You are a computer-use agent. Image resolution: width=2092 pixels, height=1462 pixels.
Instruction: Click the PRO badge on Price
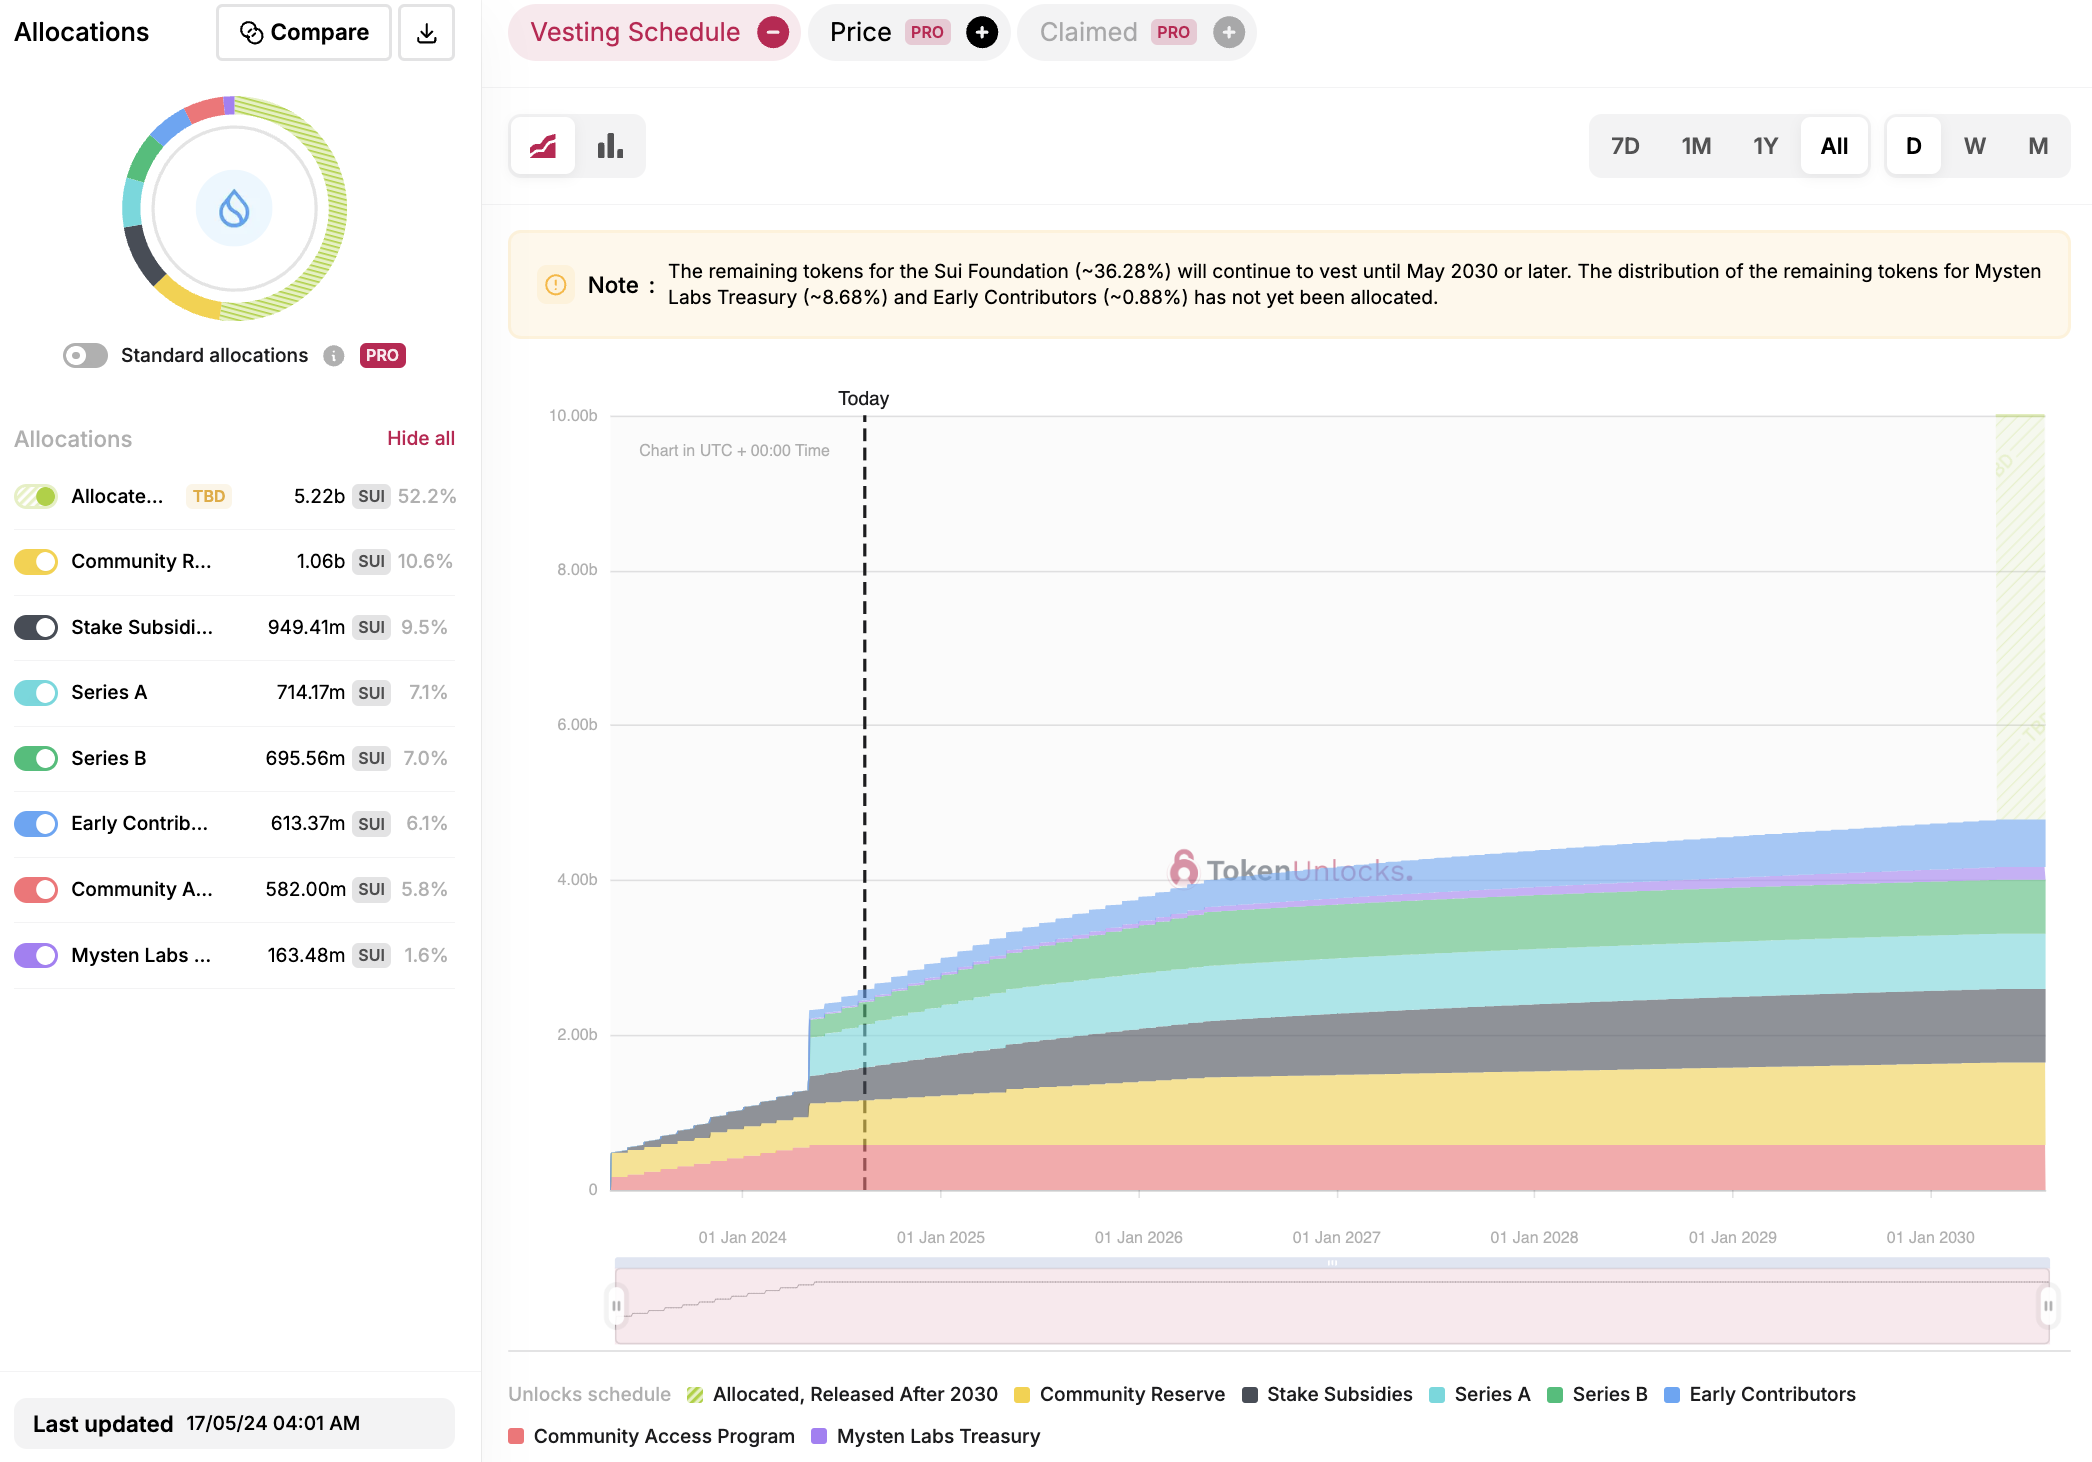point(927,33)
